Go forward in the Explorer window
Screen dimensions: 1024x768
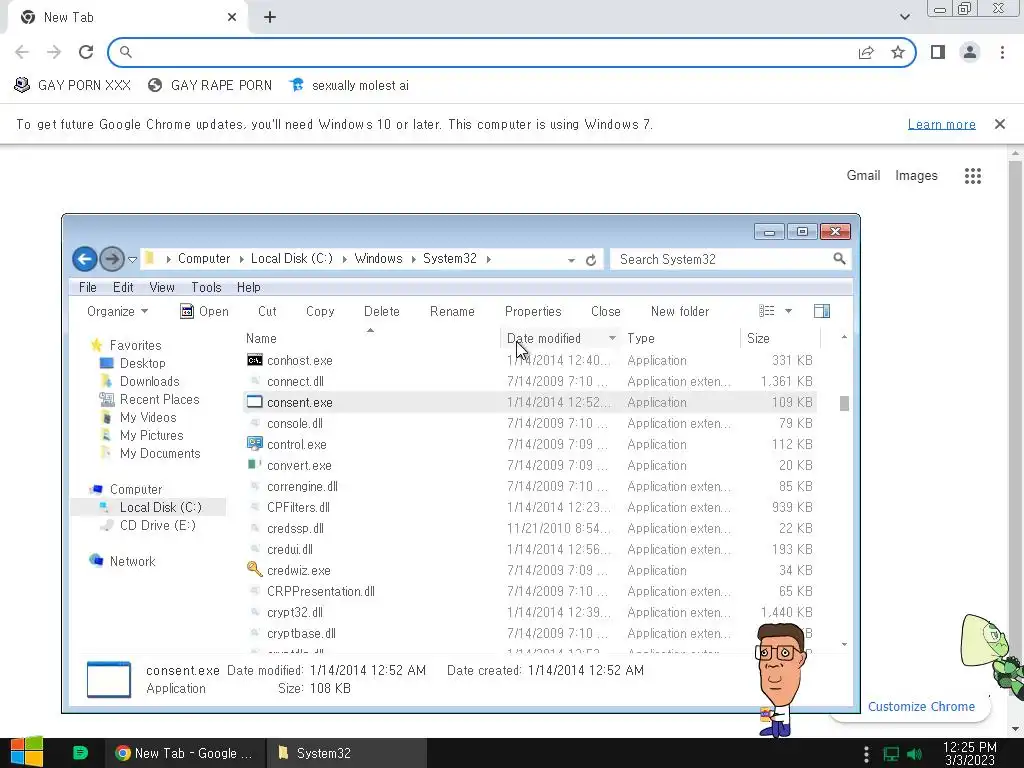click(x=112, y=259)
